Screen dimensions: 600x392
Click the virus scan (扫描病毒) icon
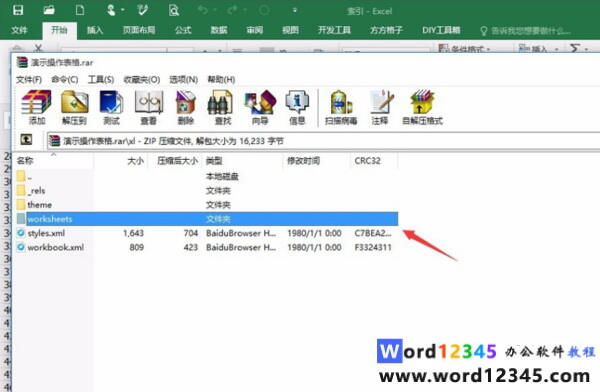coord(341,107)
